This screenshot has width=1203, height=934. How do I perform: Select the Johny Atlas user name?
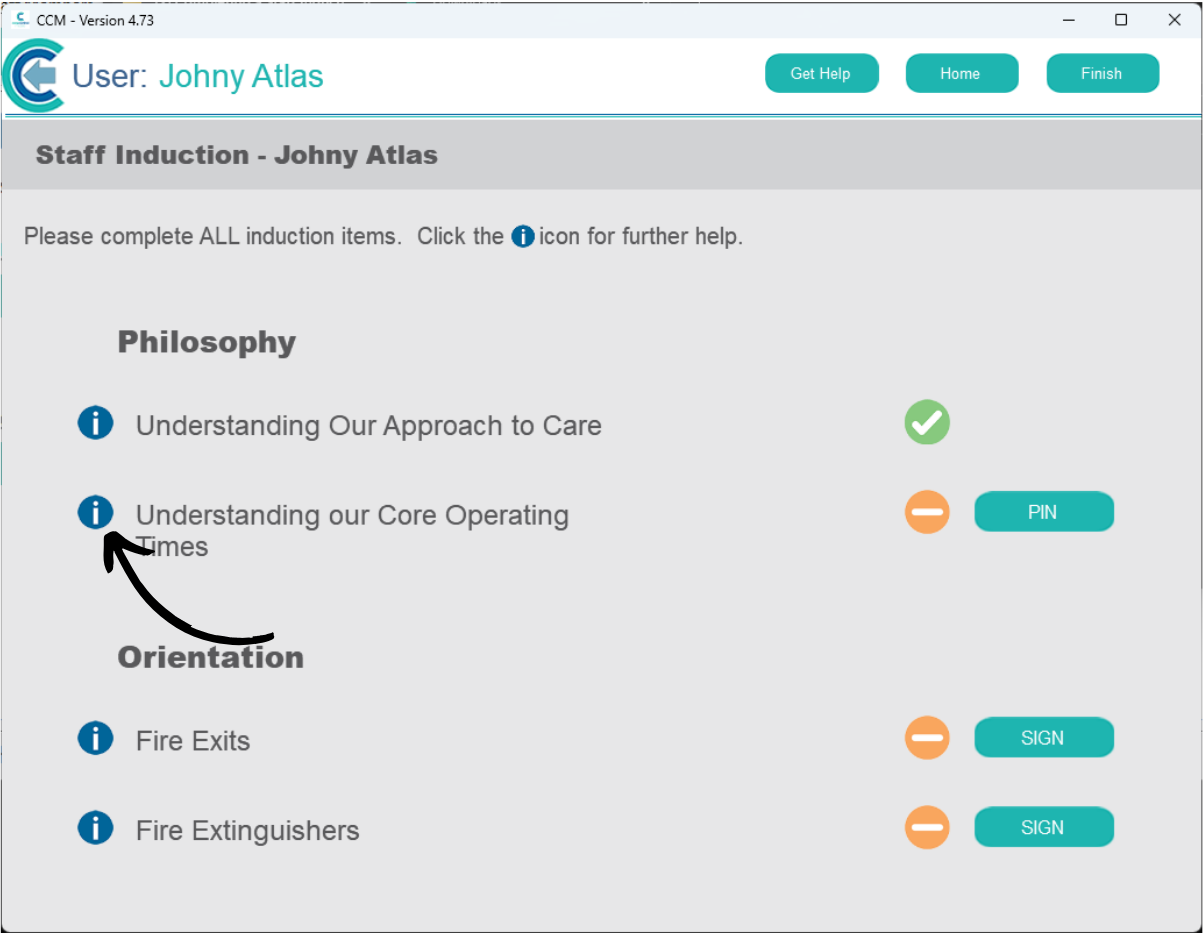click(241, 76)
